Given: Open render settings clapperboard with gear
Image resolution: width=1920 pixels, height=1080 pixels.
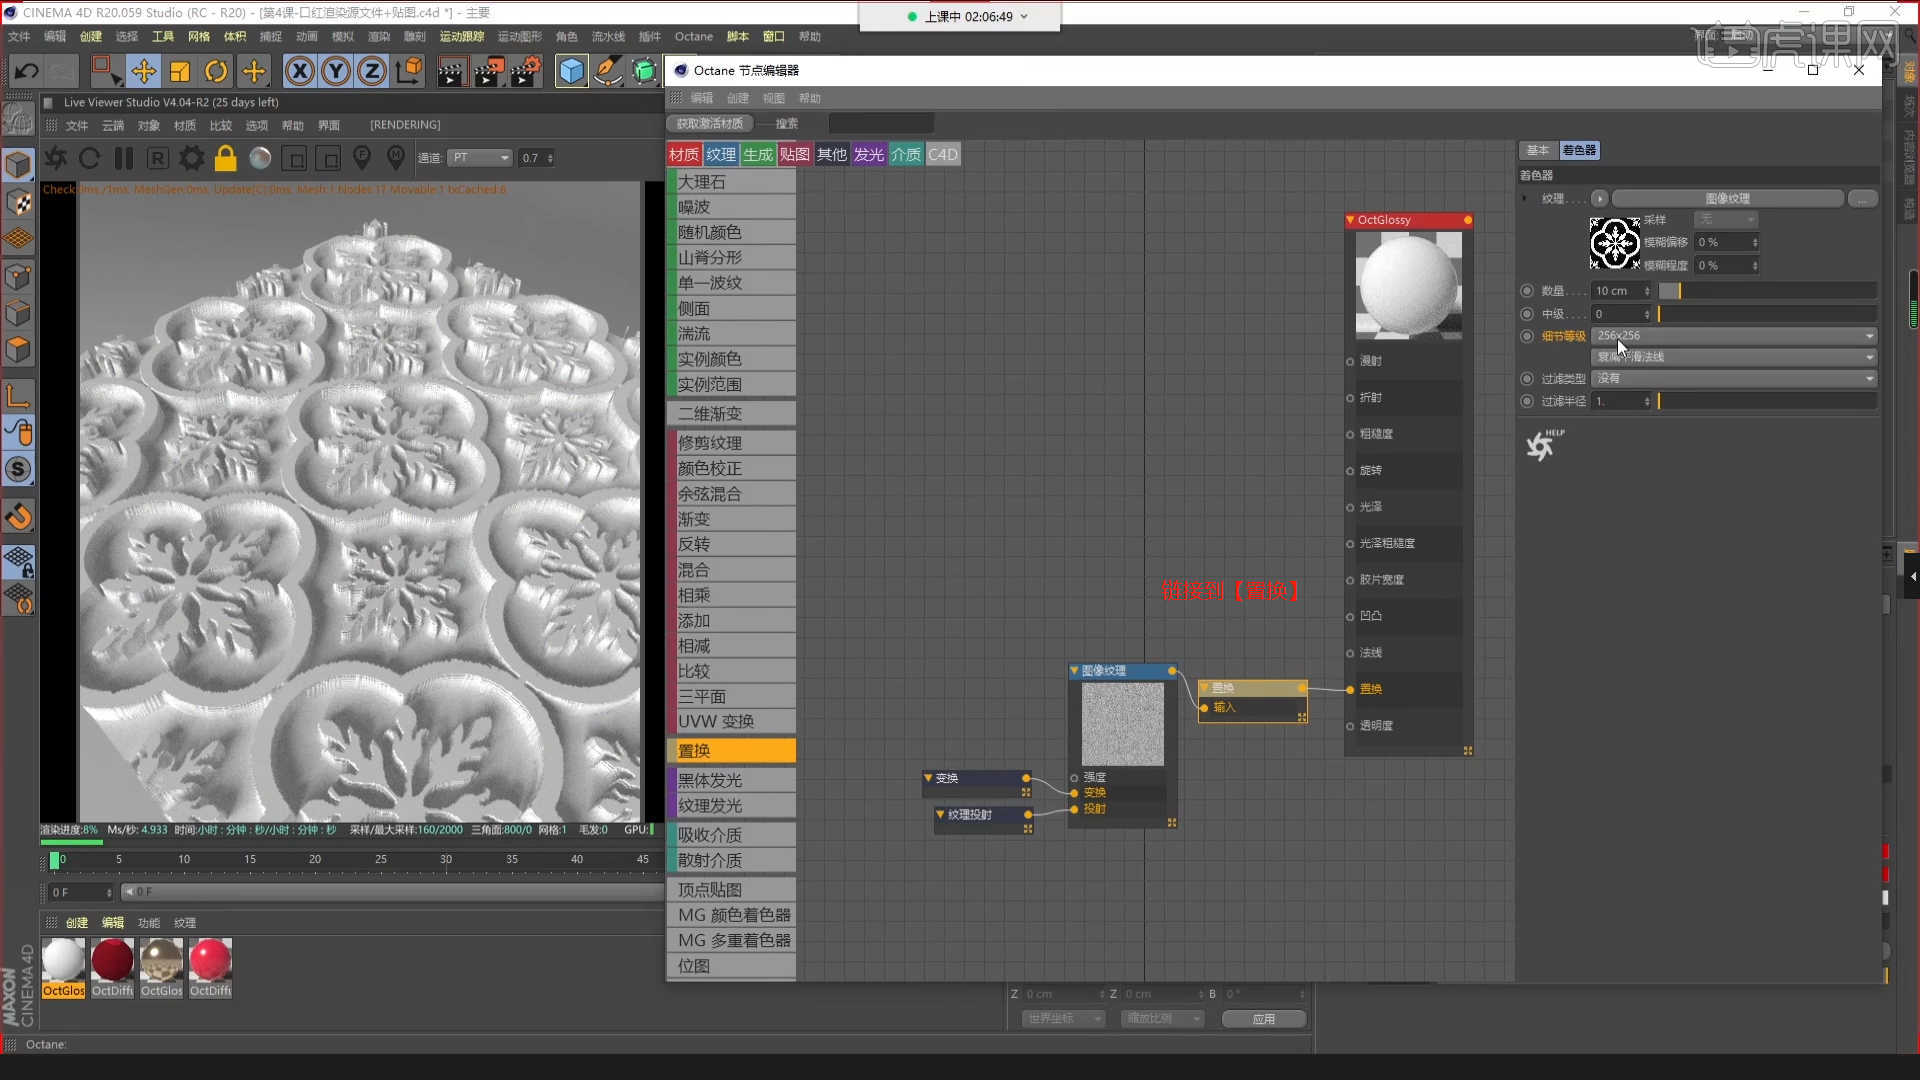Looking at the screenshot, I should (x=526, y=71).
